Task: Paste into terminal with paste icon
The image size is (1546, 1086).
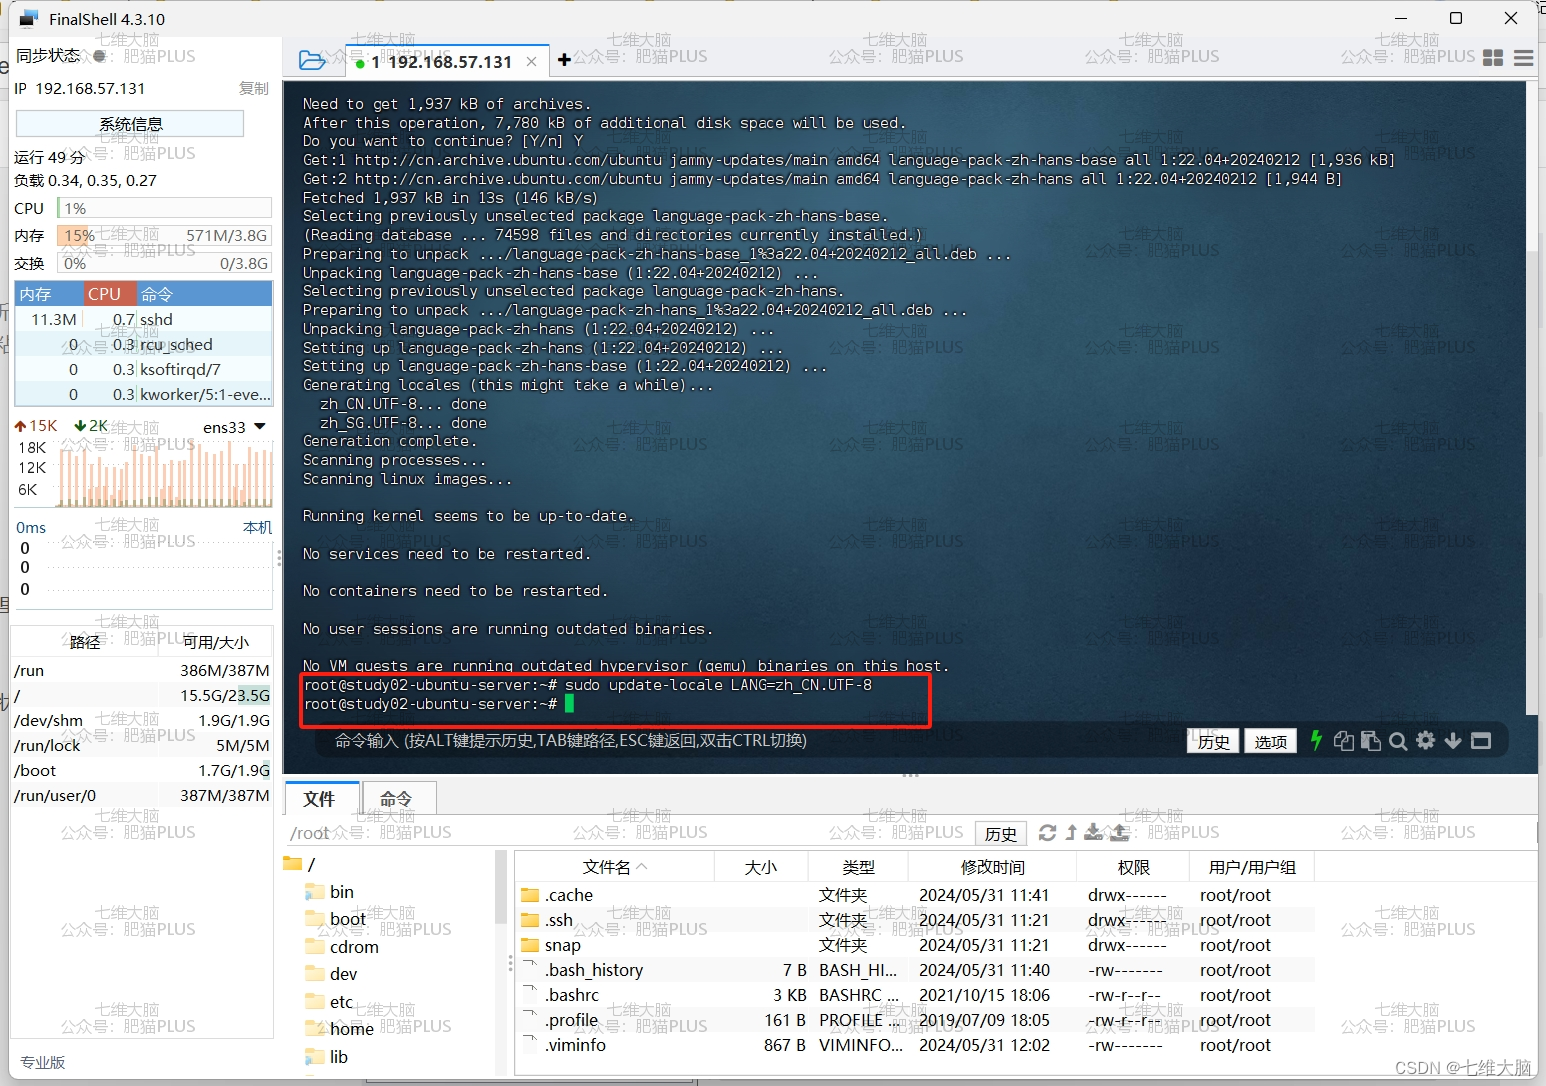Action: [x=1371, y=741]
